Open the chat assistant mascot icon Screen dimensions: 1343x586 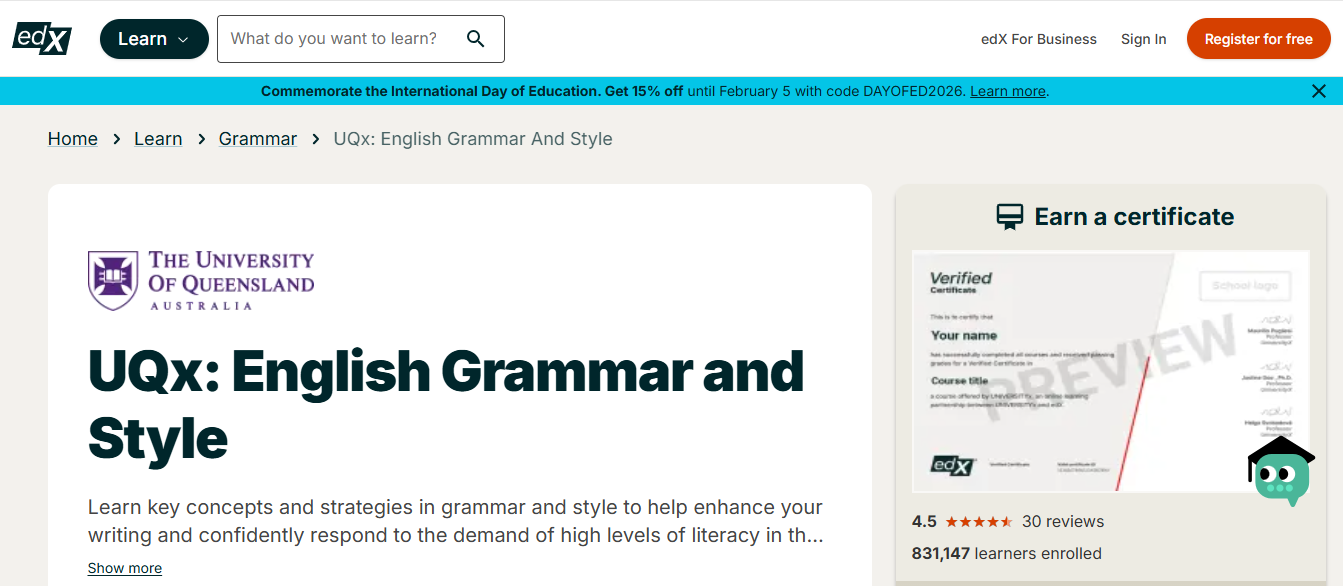click(1280, 472)
